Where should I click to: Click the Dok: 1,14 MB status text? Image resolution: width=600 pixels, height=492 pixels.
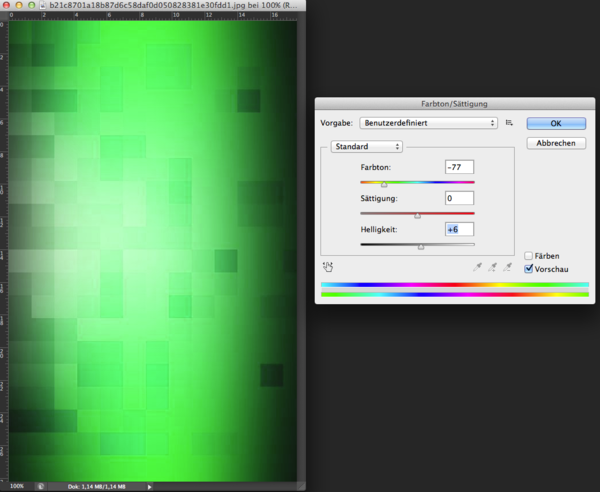pos(96,487)
